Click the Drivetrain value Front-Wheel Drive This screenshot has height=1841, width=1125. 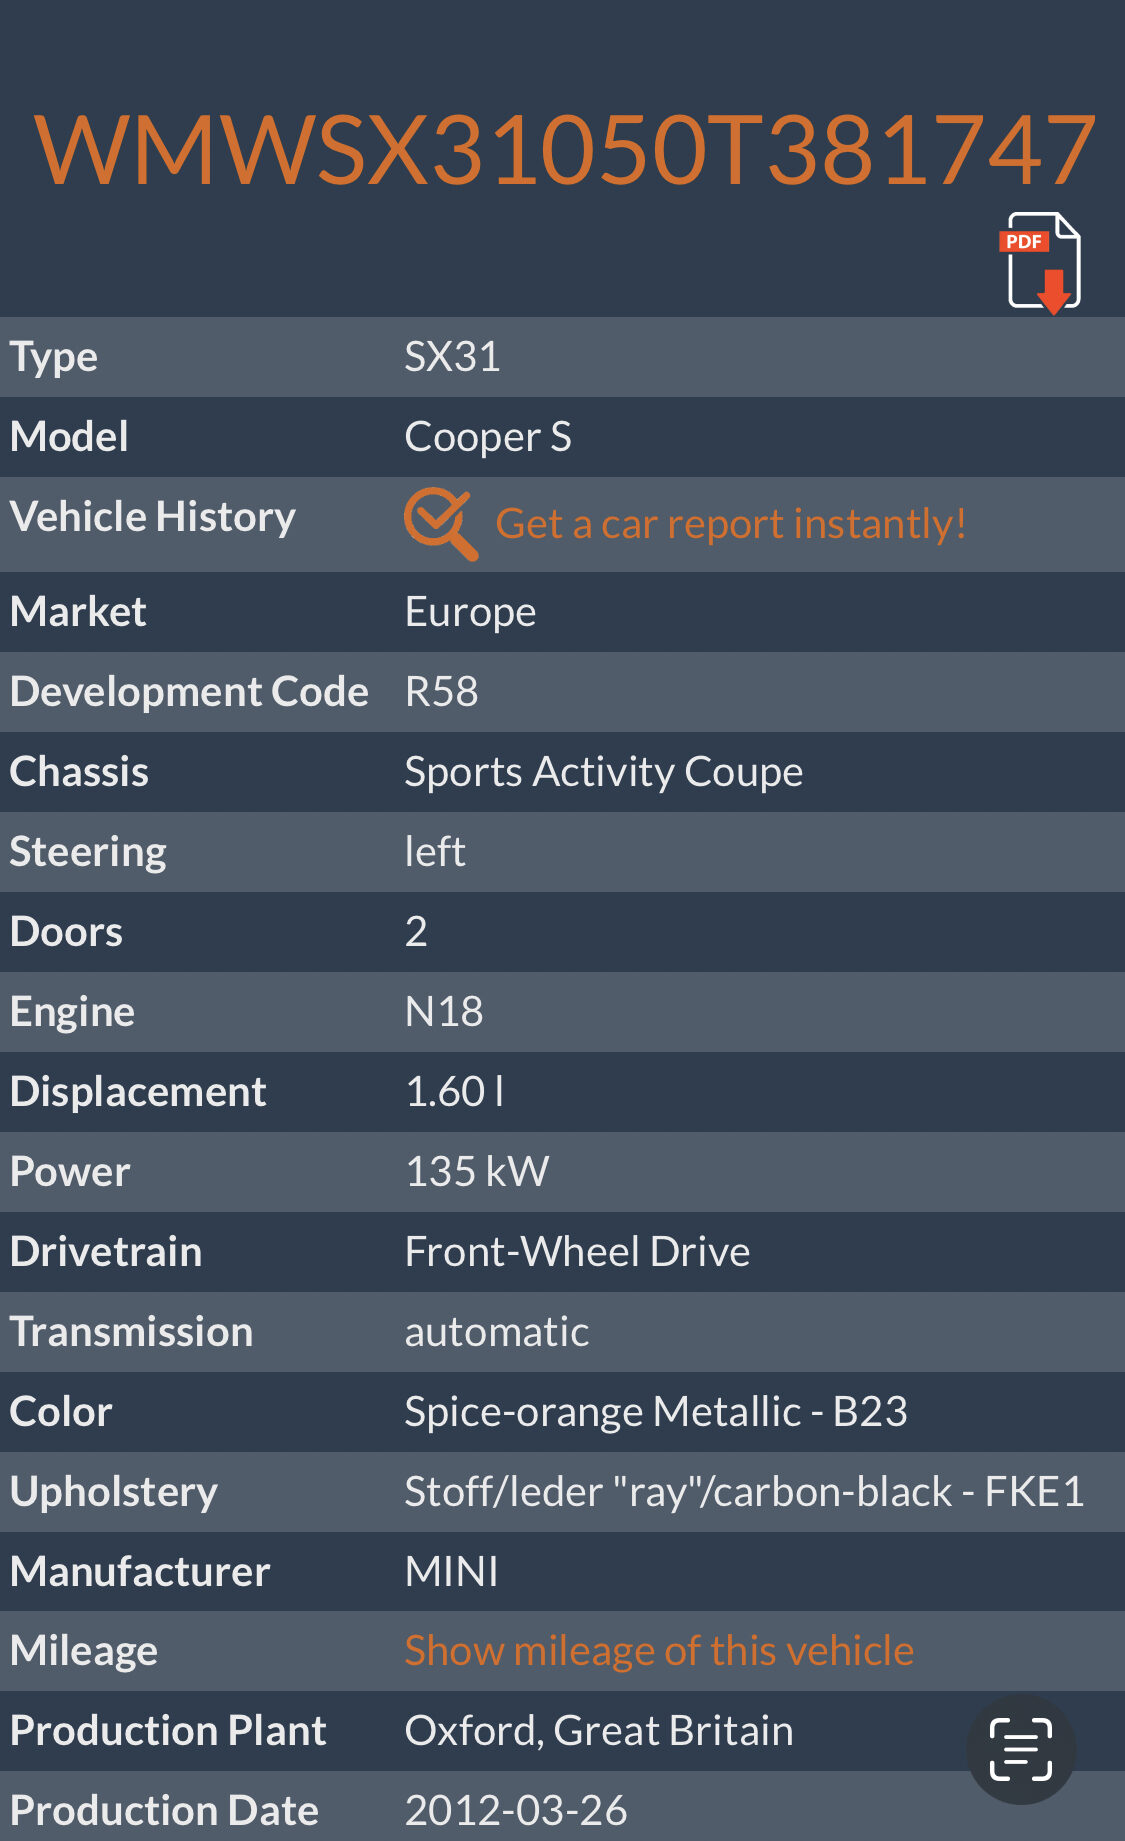pos(577,1252)
